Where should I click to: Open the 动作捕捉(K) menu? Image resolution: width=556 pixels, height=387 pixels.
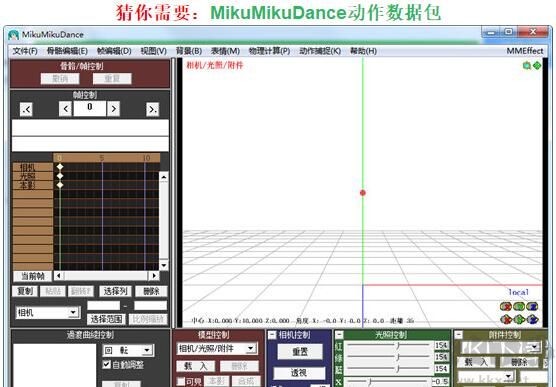pyautogui.click(x=320, y=51)
